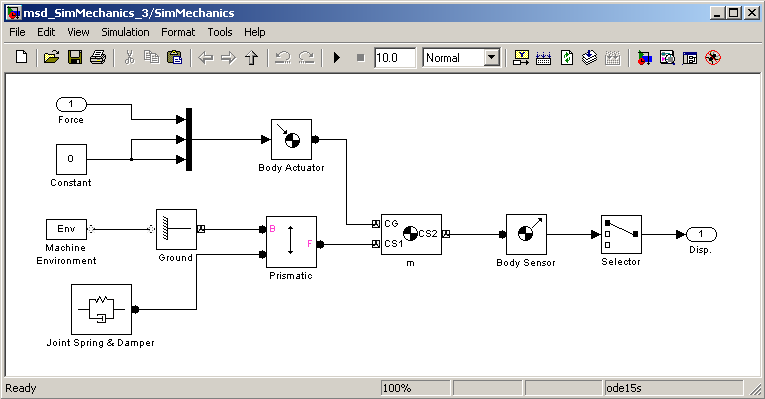Stop simulation with the square stop button
This screenshot has height=399, width=765.
click(361, 58)
